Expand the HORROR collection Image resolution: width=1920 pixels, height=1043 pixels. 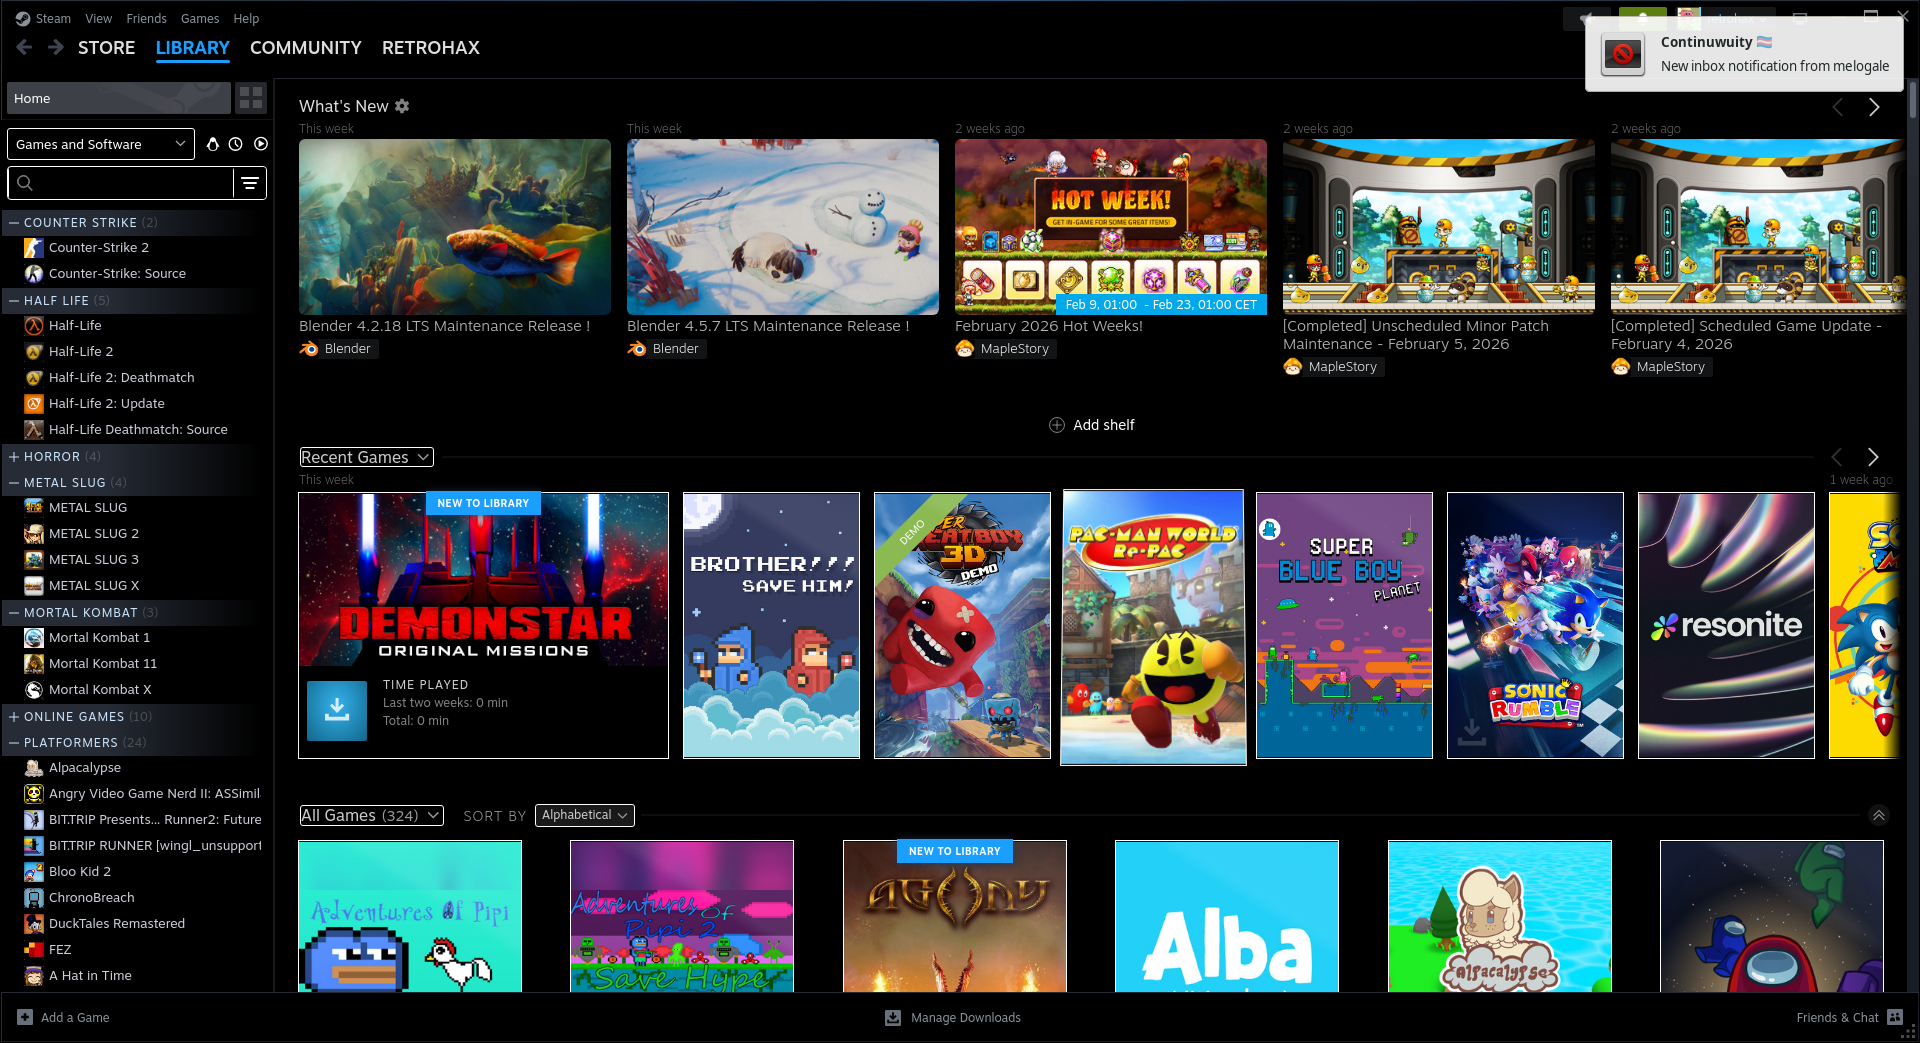(x=14, y=456)
